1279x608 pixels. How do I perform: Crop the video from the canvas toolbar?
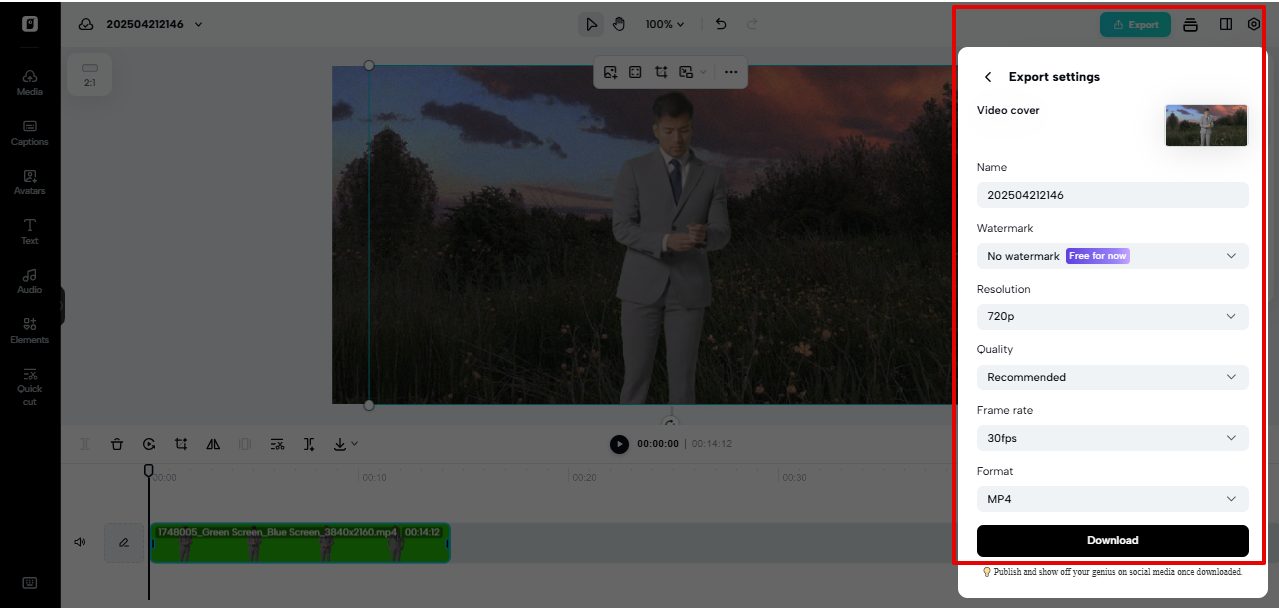click(x=660, y=72)
